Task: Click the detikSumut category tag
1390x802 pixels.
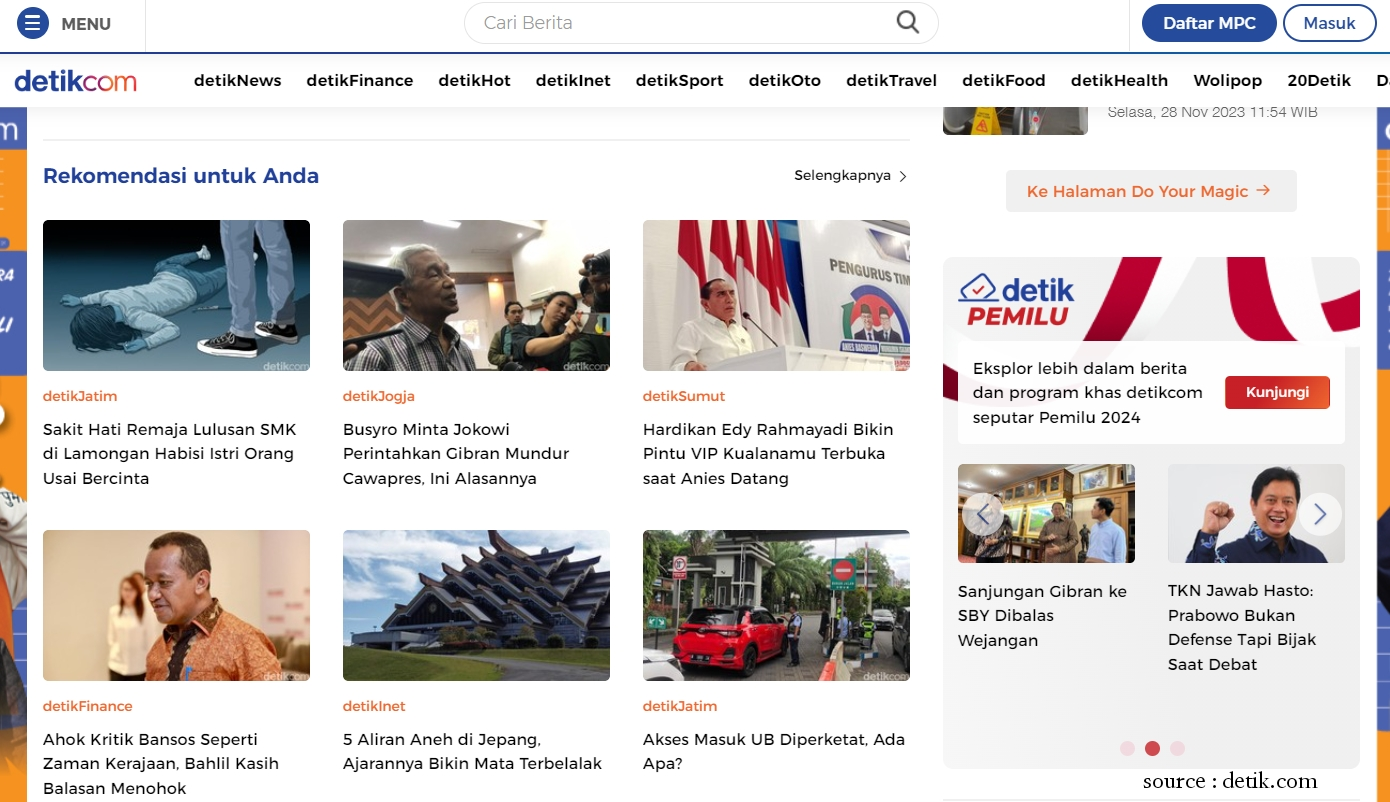Action: (684, 396)
